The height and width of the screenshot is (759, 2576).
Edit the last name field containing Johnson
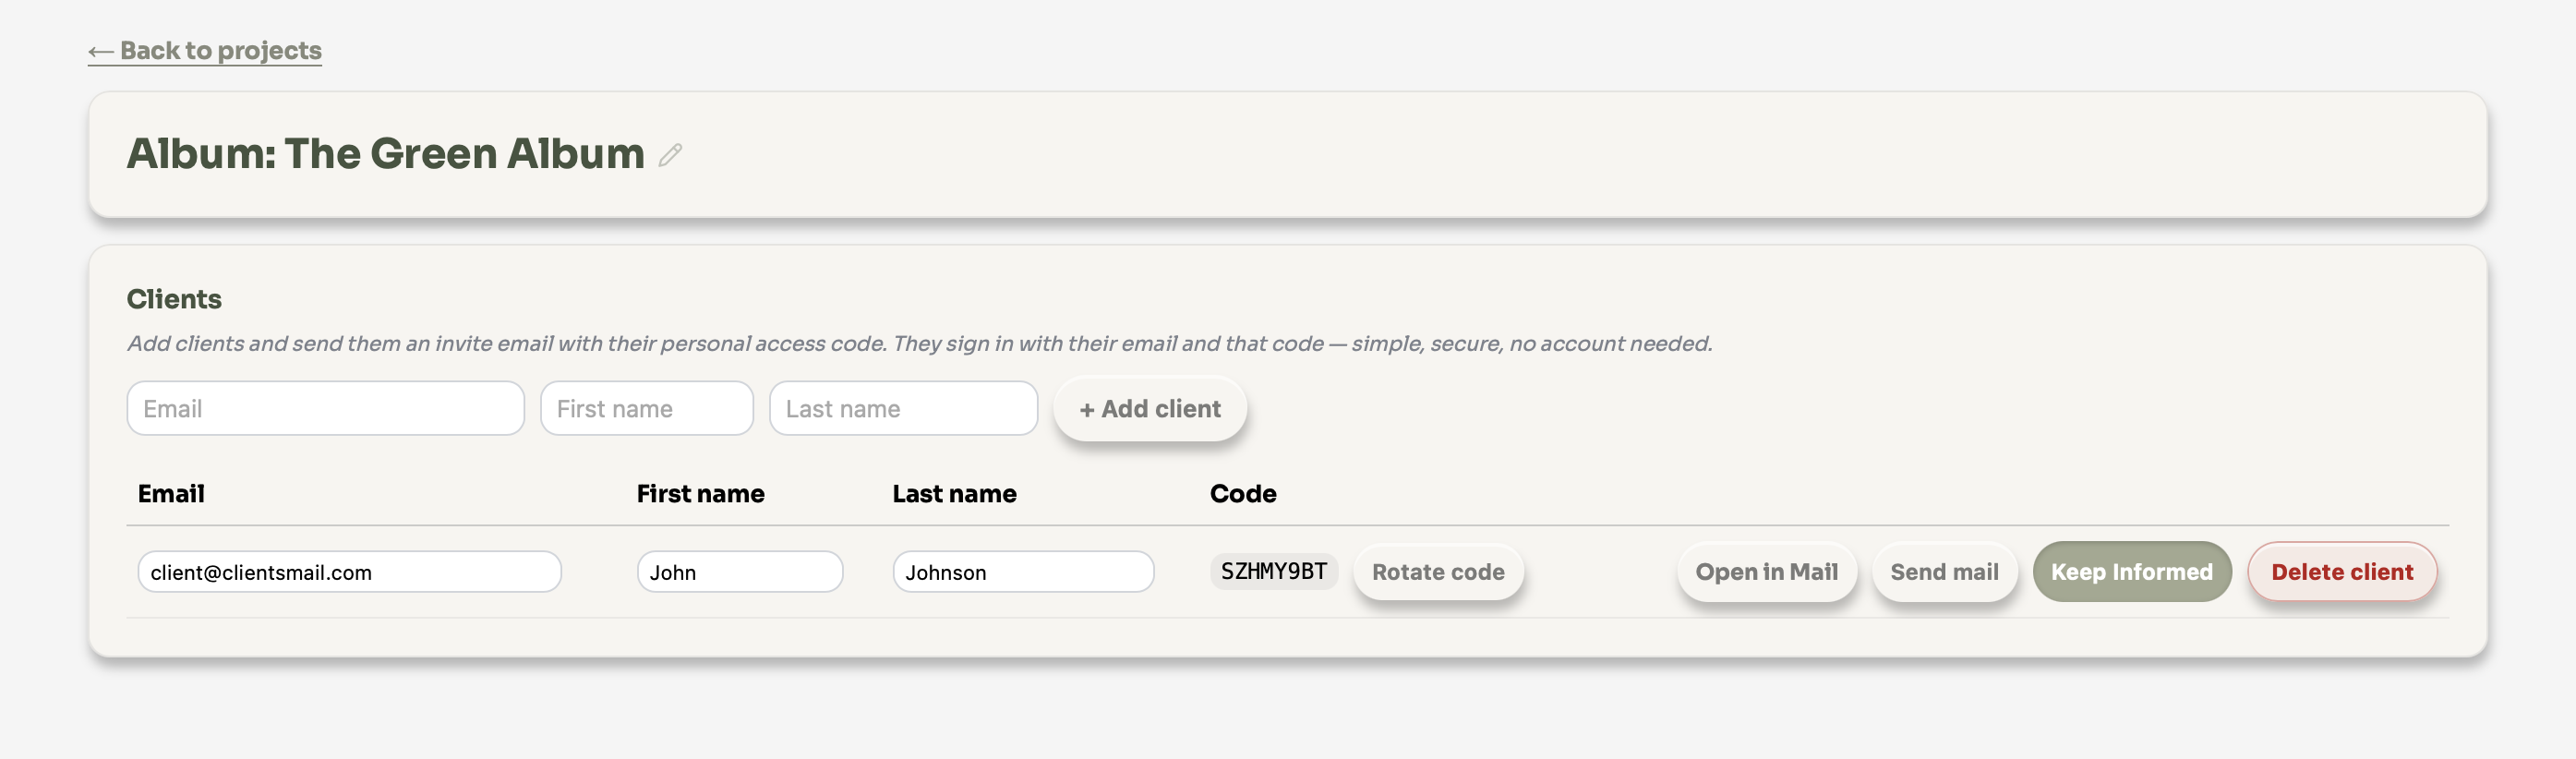pos(1022,572)
